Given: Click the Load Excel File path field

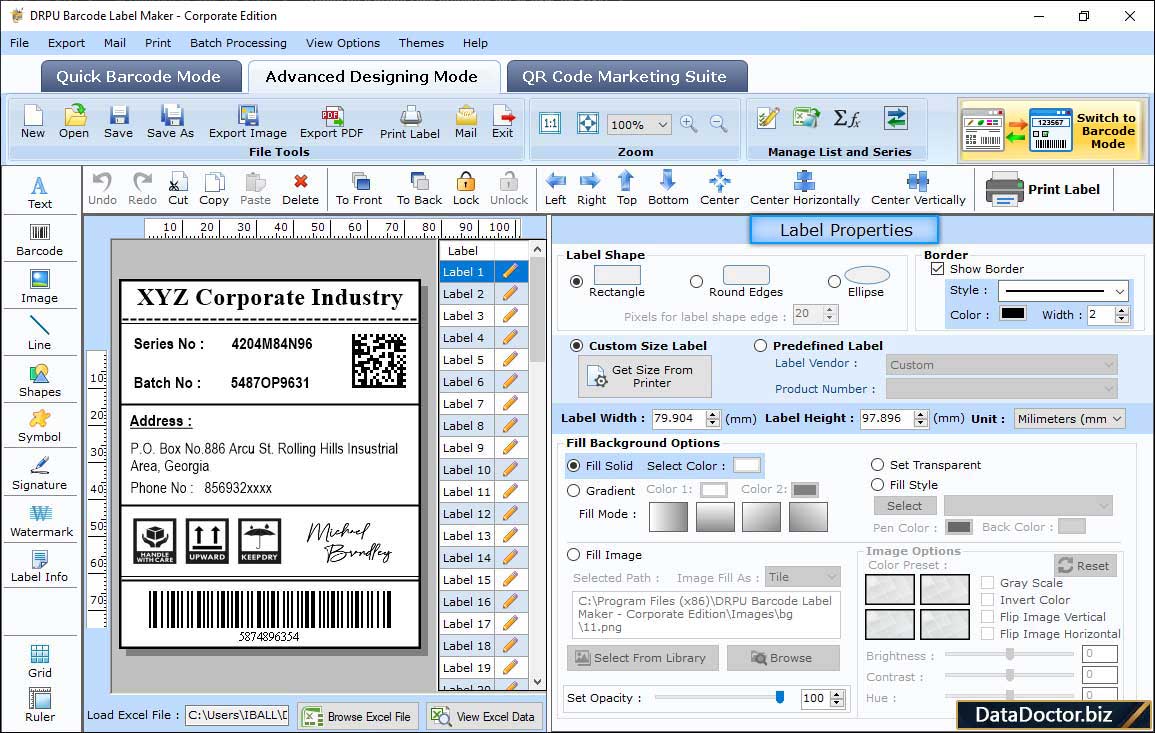Looking at the screenshot, I should pyautogui.click(x=237, y=715).
